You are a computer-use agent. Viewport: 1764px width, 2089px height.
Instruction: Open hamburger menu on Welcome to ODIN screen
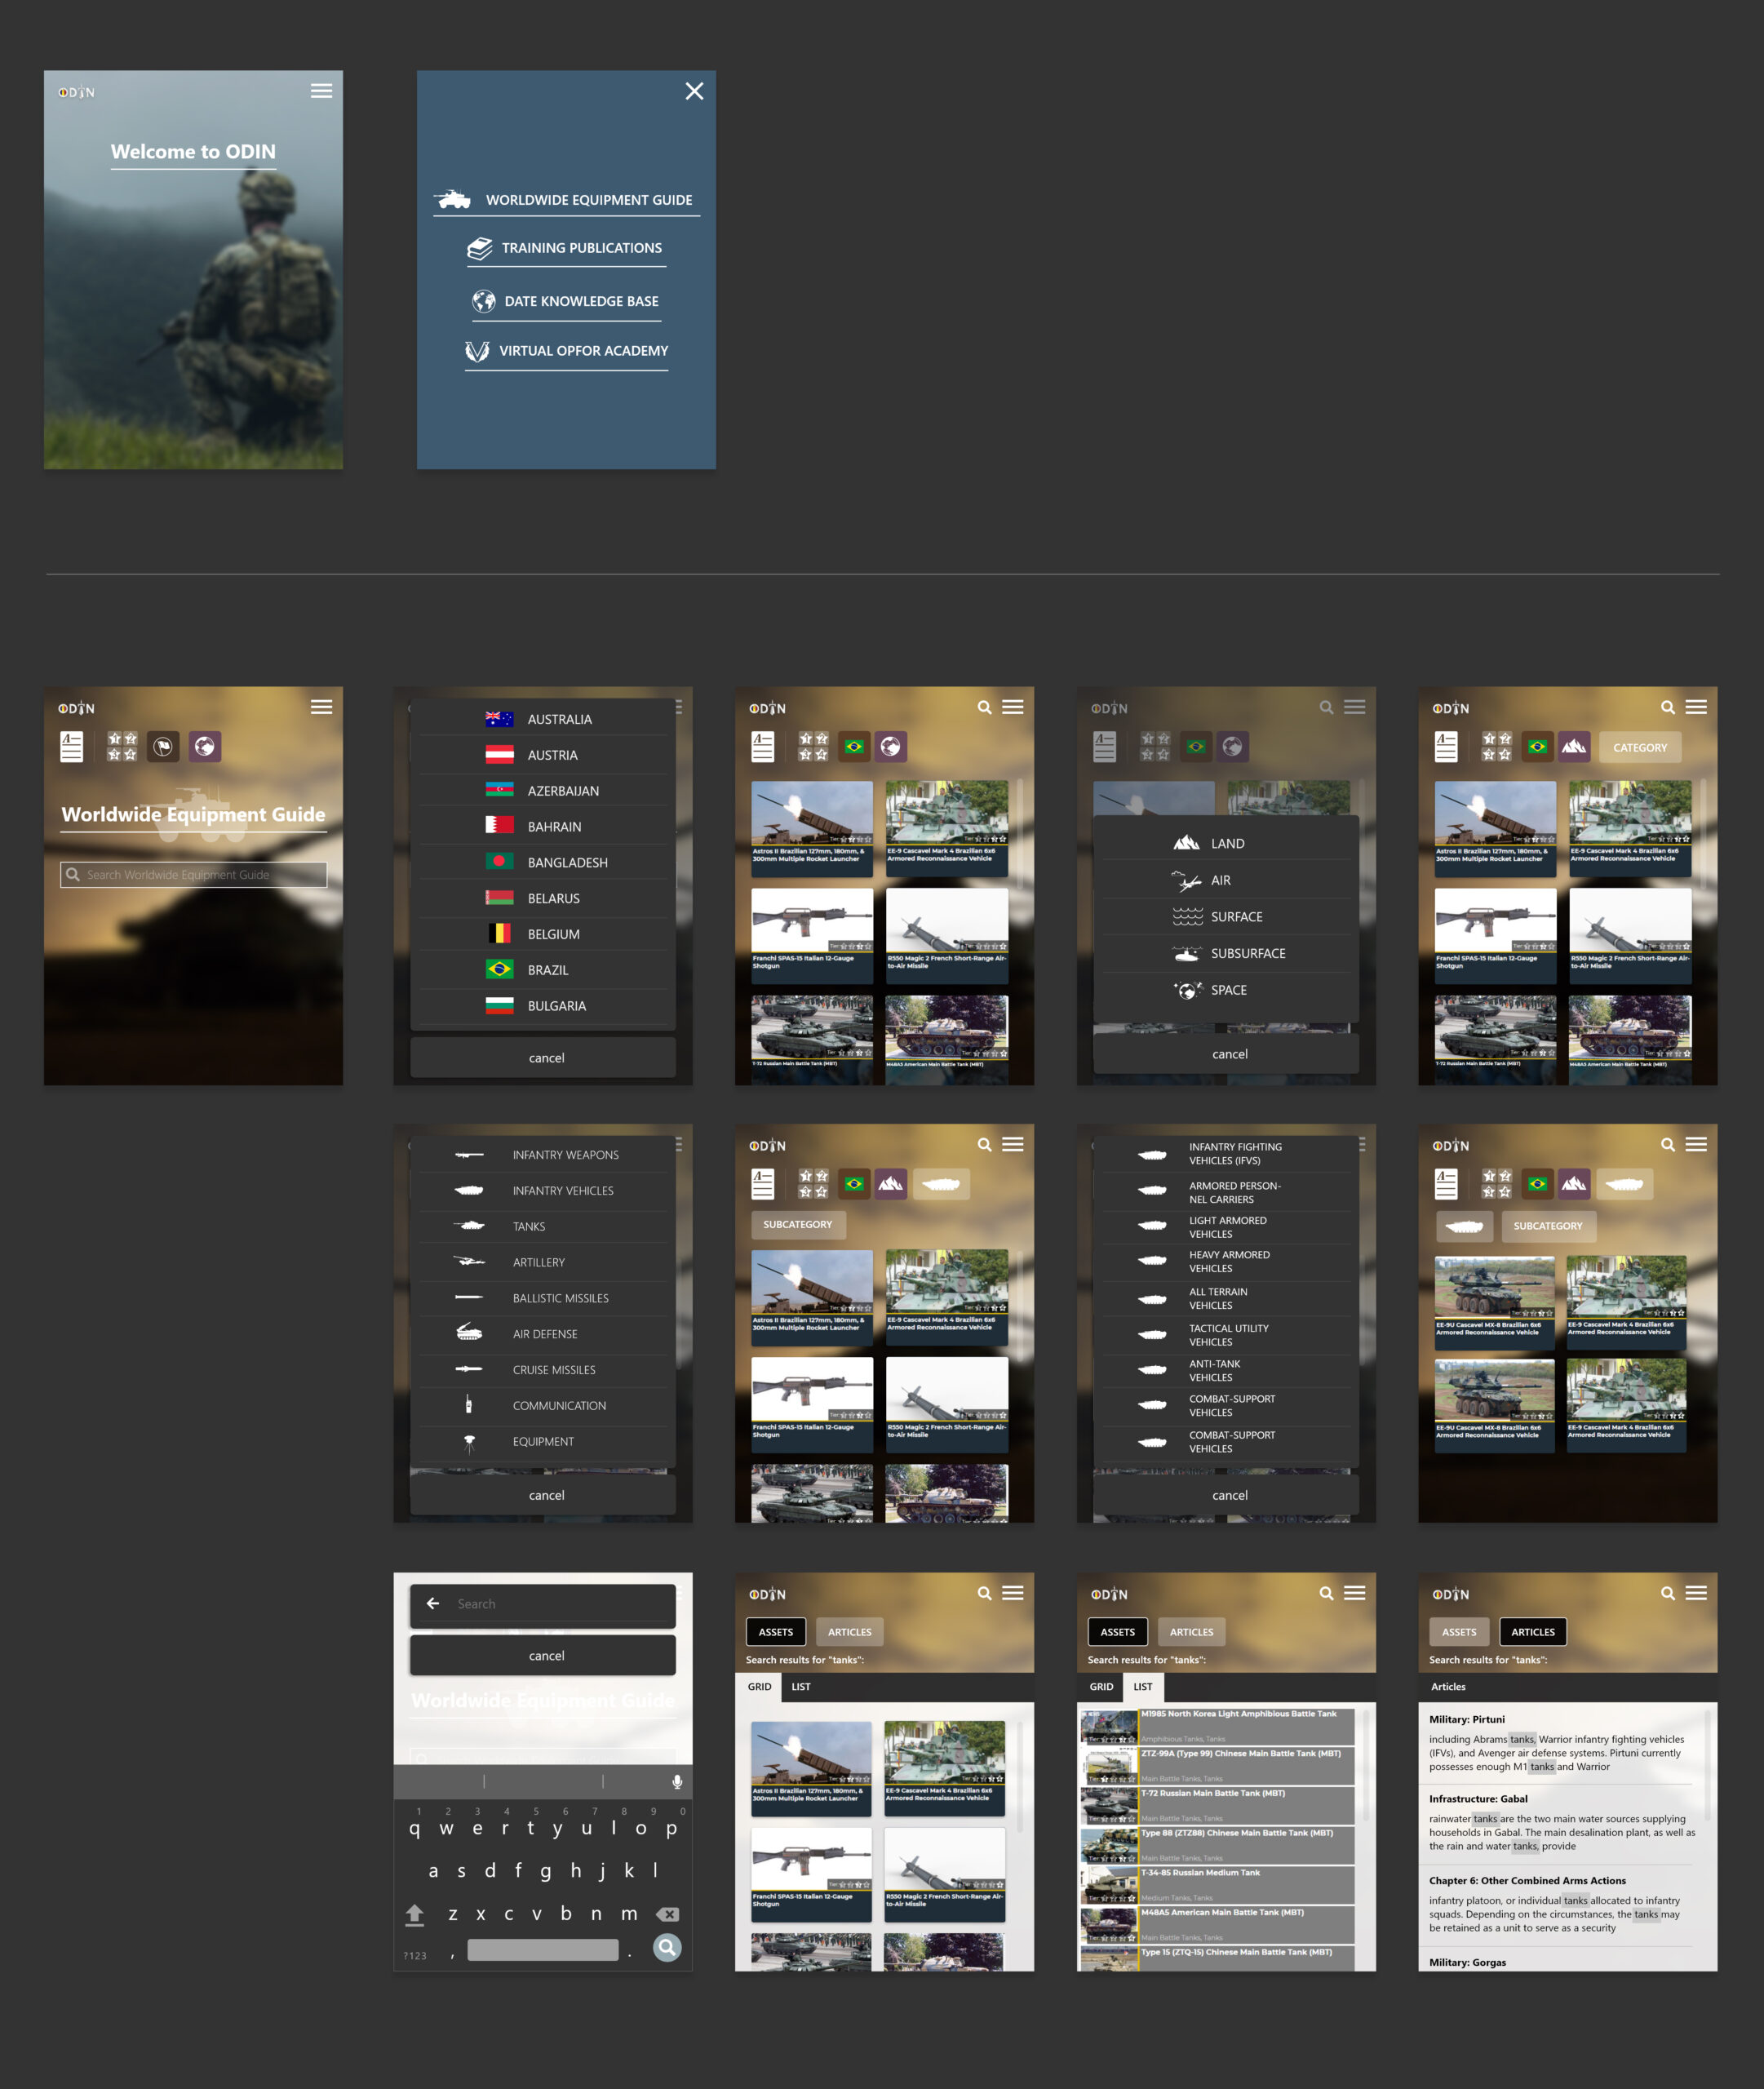321,91
